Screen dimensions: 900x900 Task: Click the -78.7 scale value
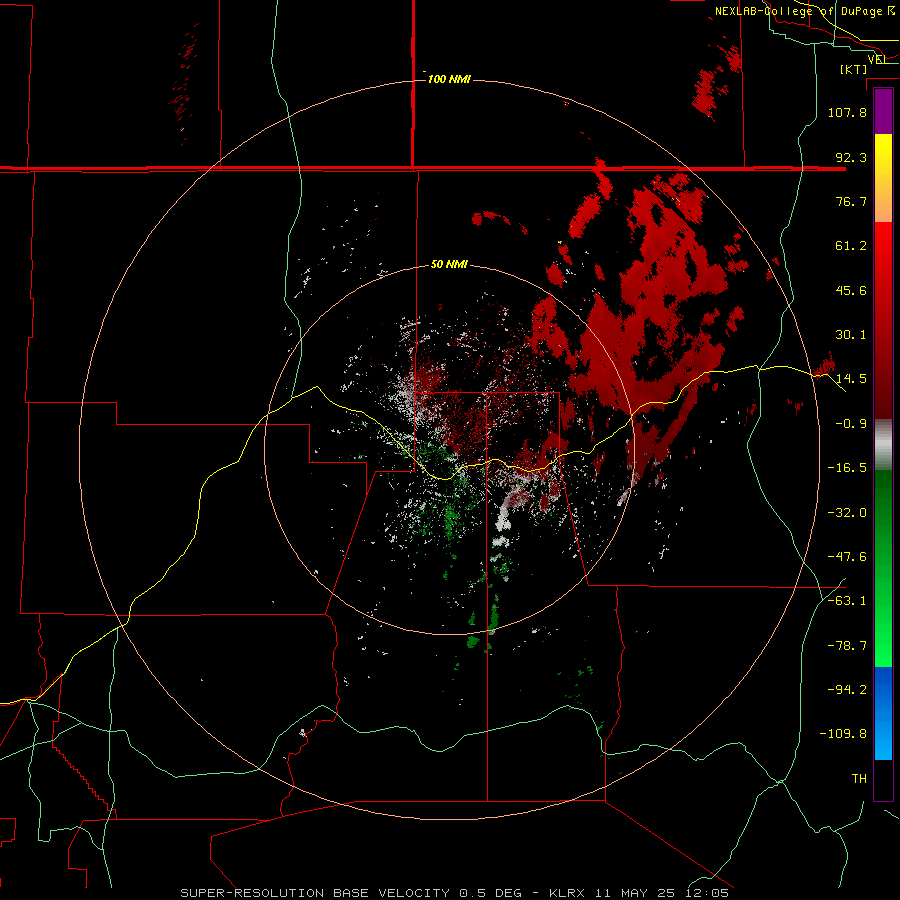click(x=847, y=646)
